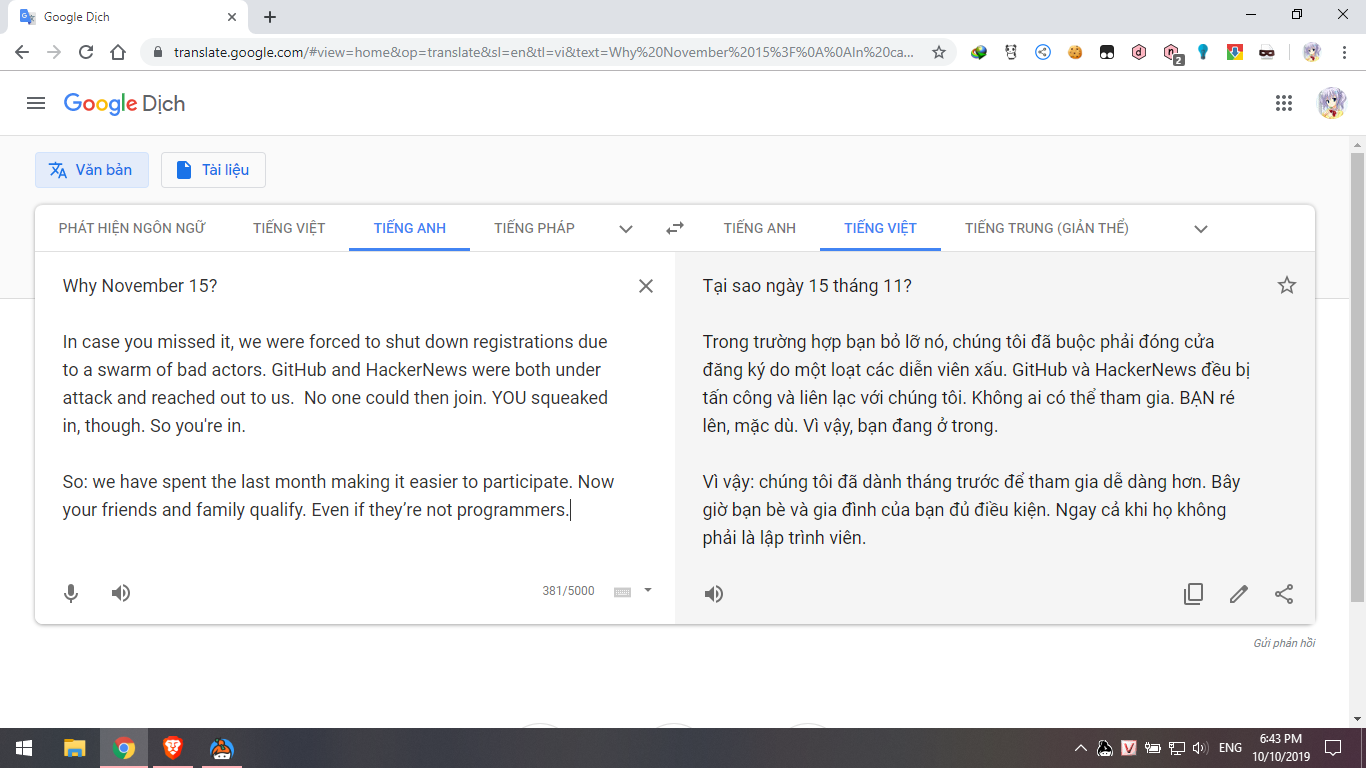The image size is (1366, 768).
Task: Open the Google apps grid
Action: point(1284,103)
